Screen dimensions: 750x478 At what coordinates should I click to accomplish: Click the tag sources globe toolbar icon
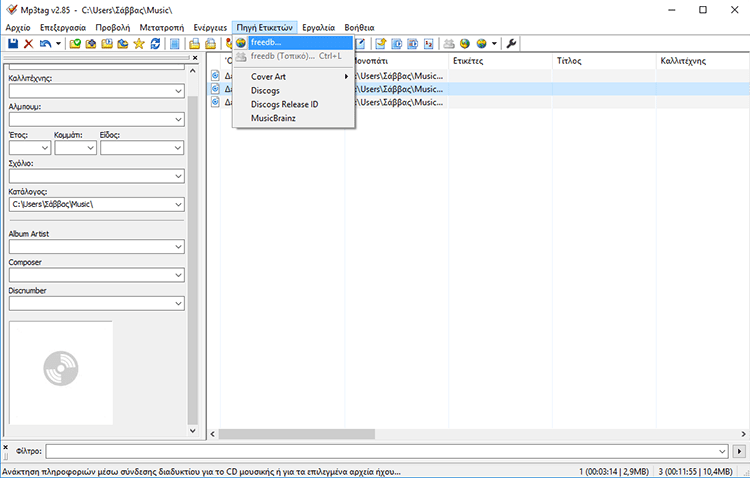(482, 44)
